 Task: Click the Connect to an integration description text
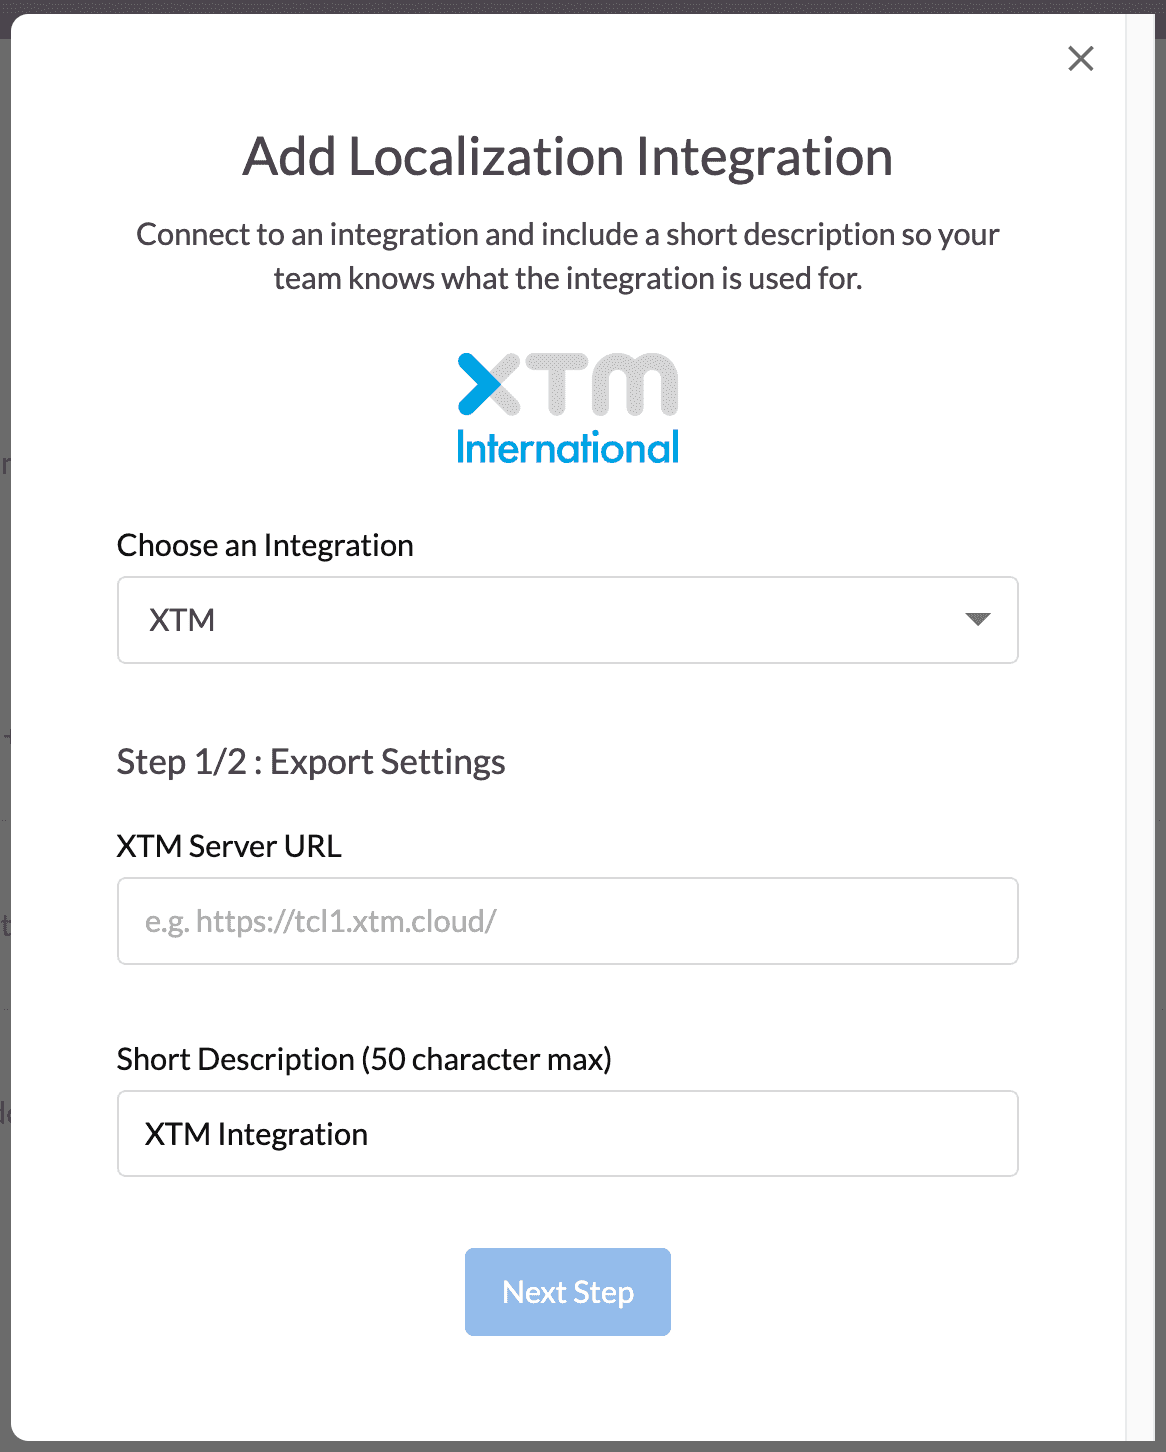tap(568, 256)
